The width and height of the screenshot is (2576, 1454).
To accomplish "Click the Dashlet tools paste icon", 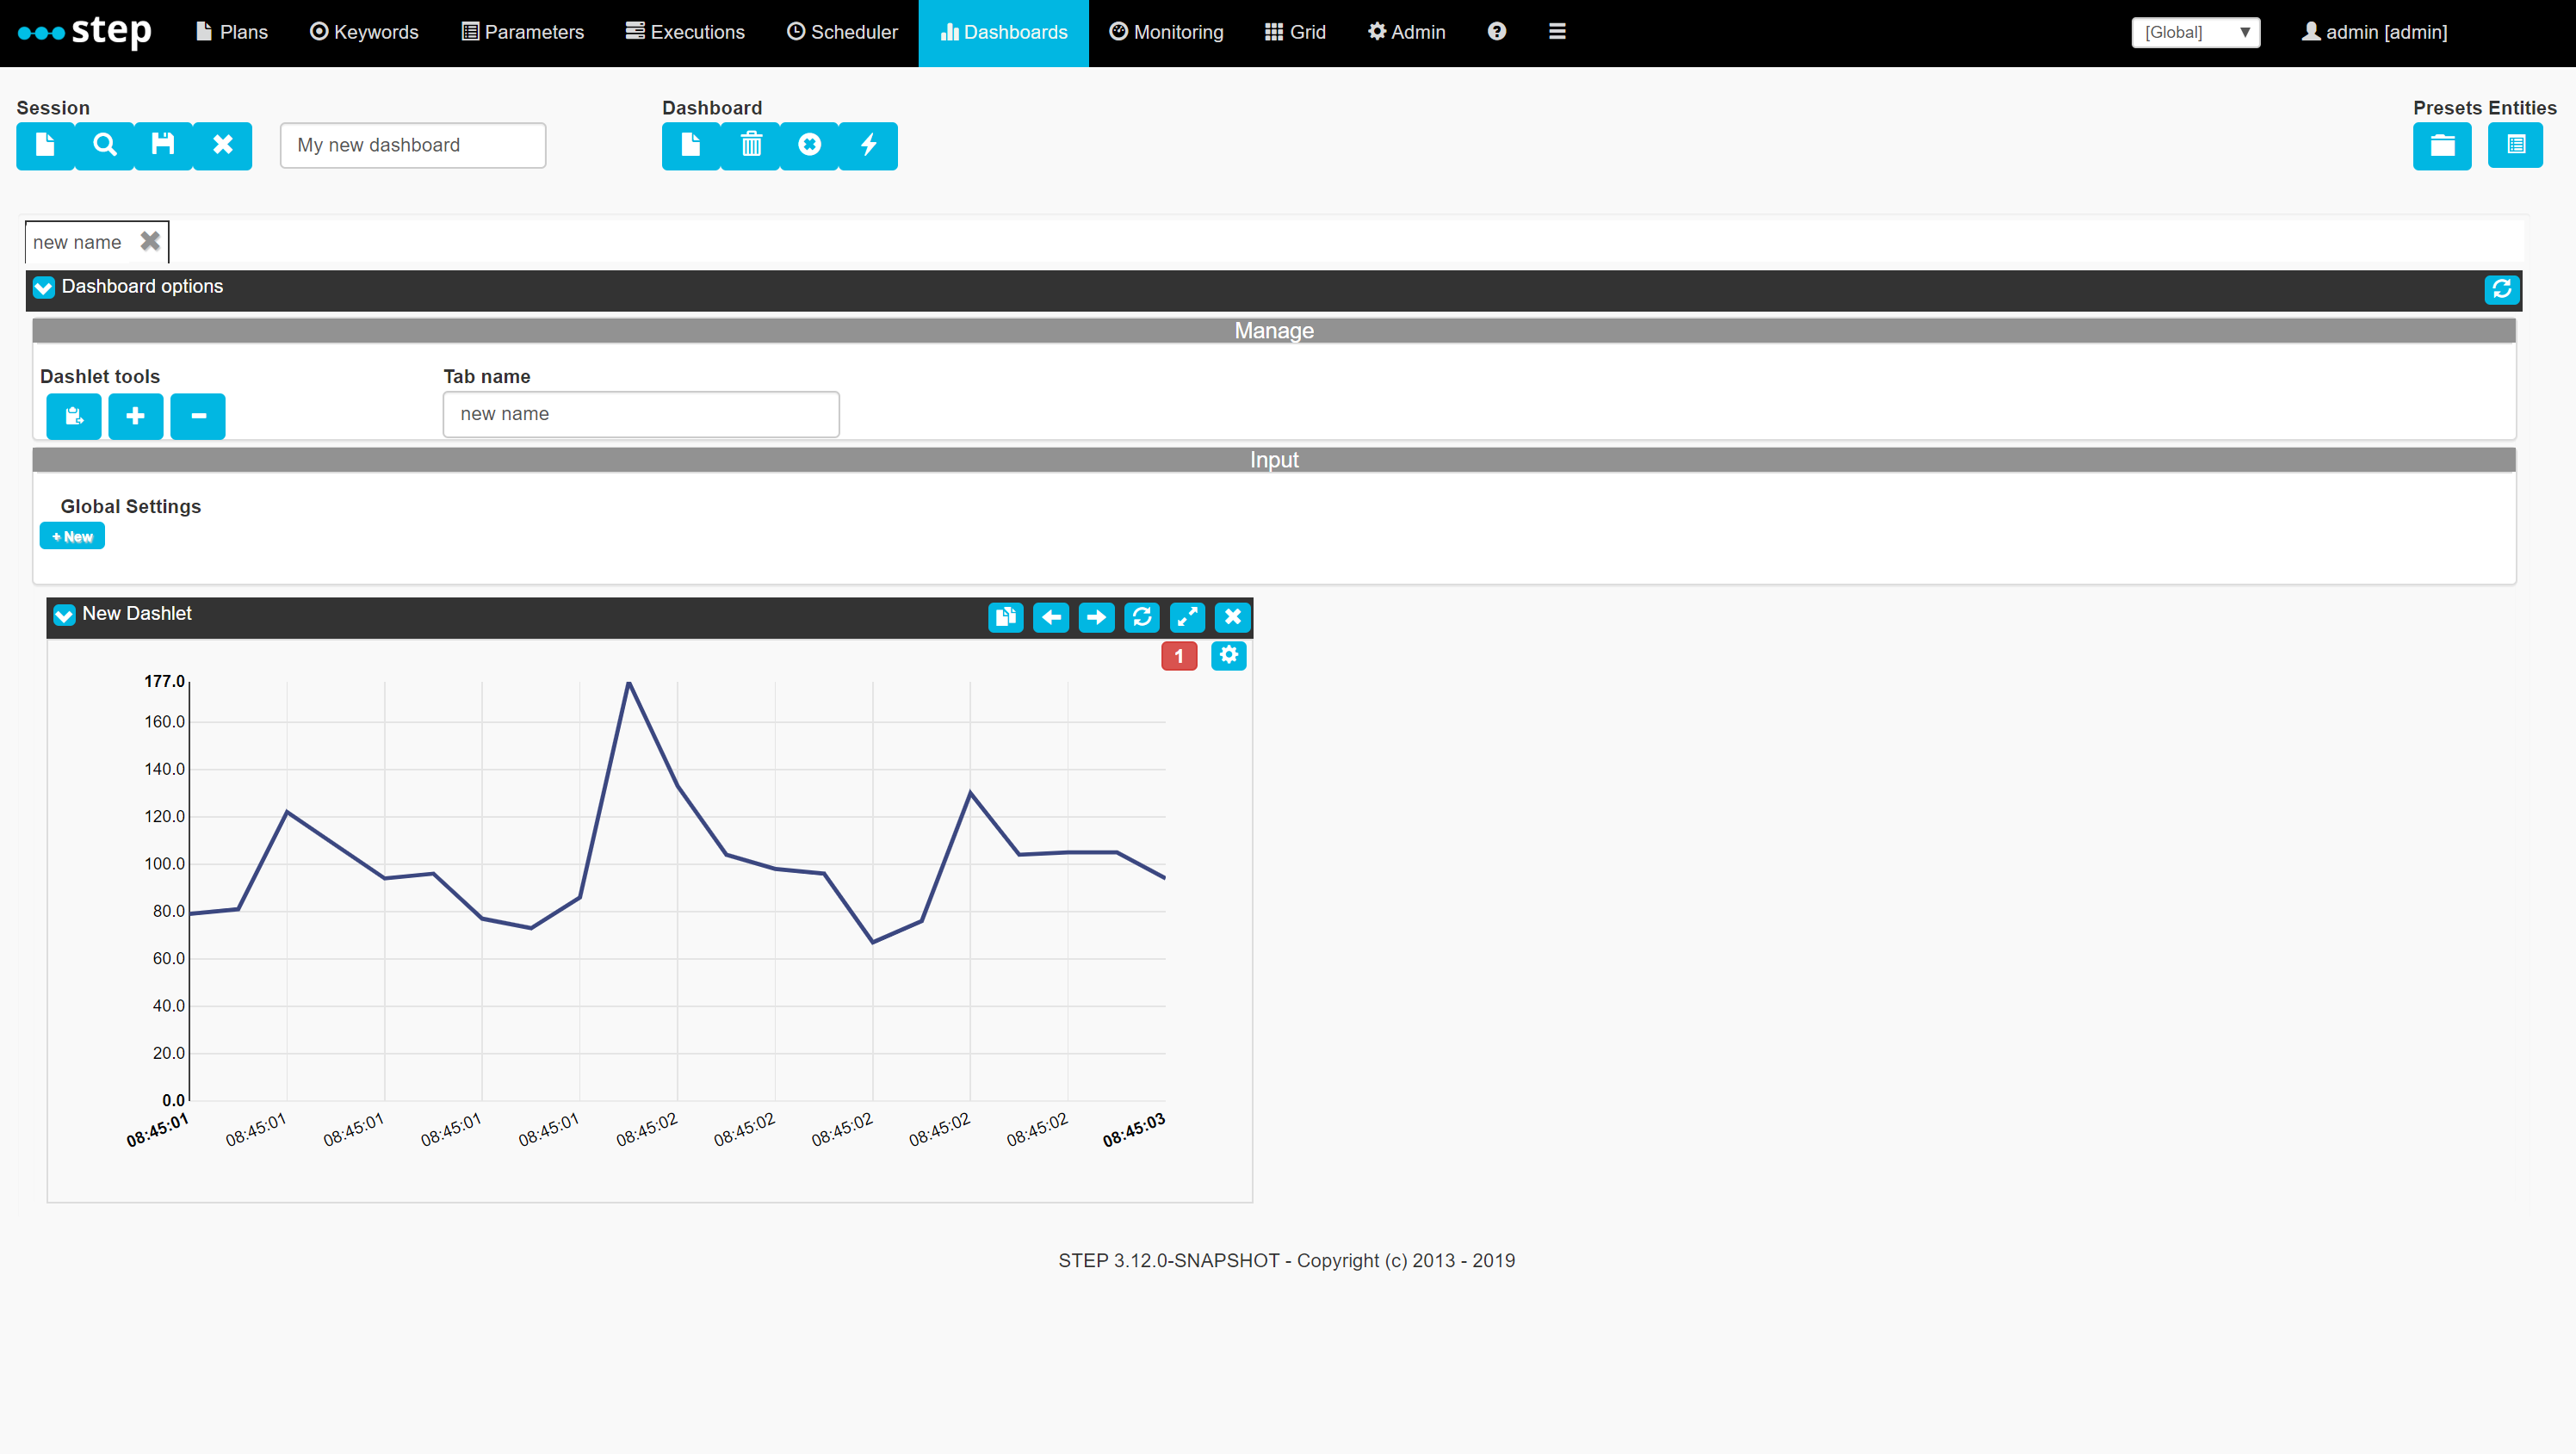I will pyautogui.click(x=74, y=417).
